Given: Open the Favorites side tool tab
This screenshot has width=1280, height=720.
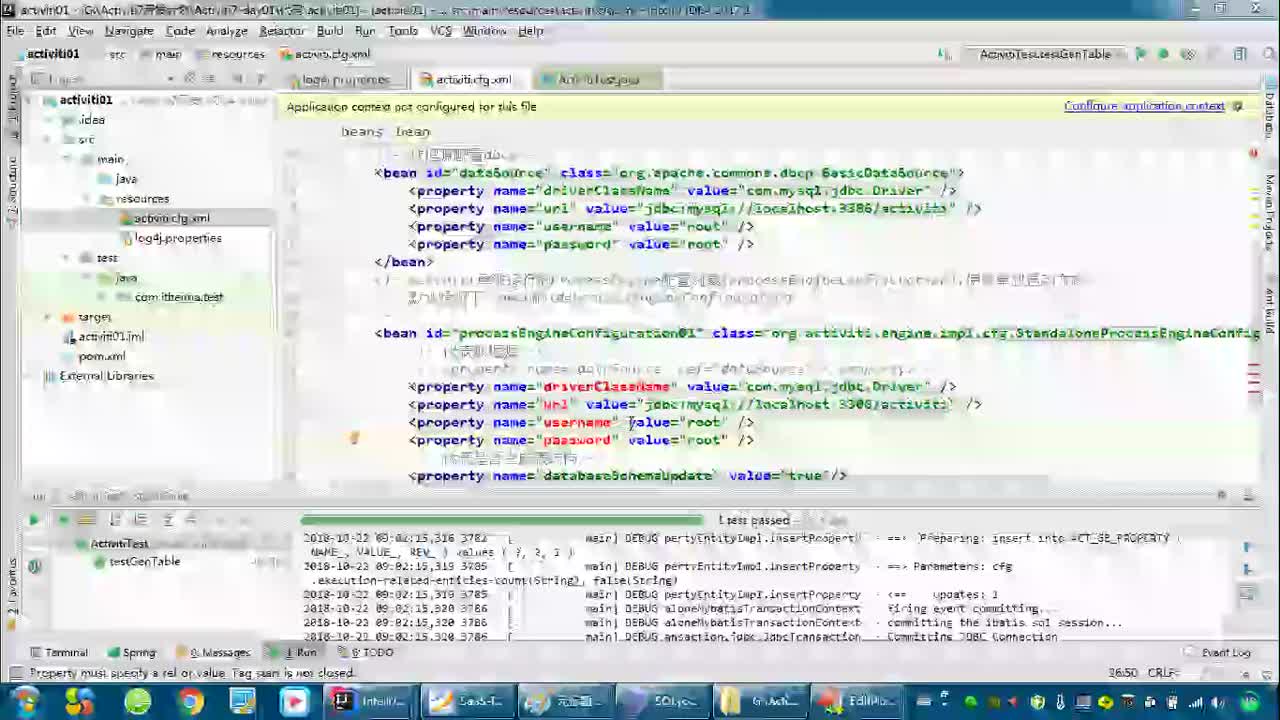Looking at the screenshot, I should pyautogui.click(x=12, y=594).
